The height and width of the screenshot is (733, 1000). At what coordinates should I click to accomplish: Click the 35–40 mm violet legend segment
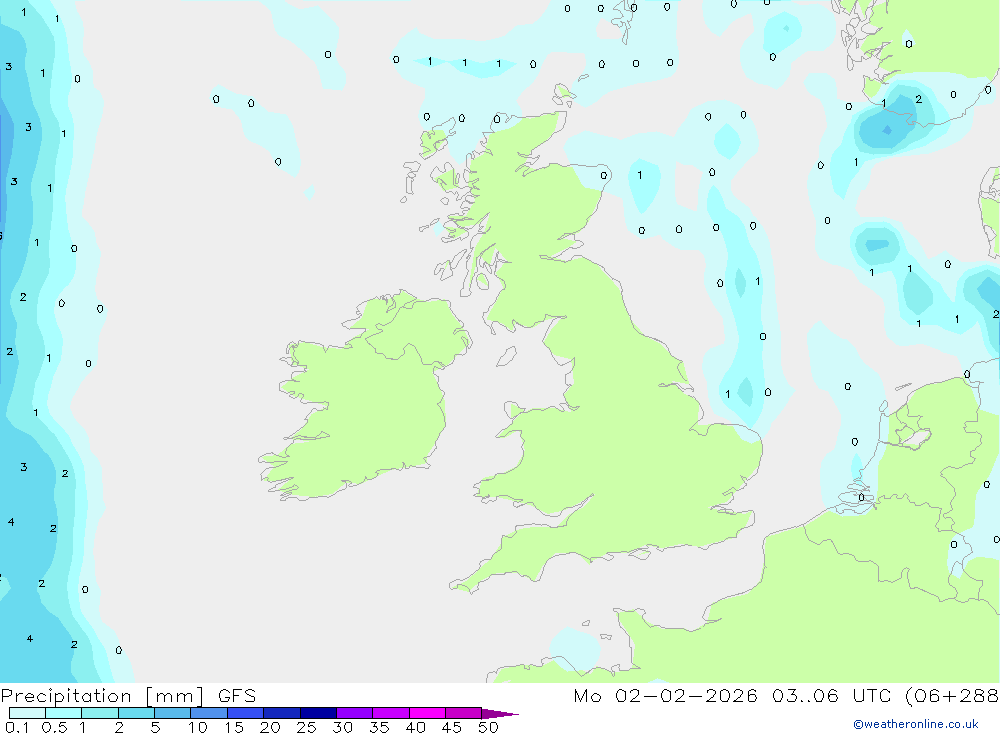point(391,713)
